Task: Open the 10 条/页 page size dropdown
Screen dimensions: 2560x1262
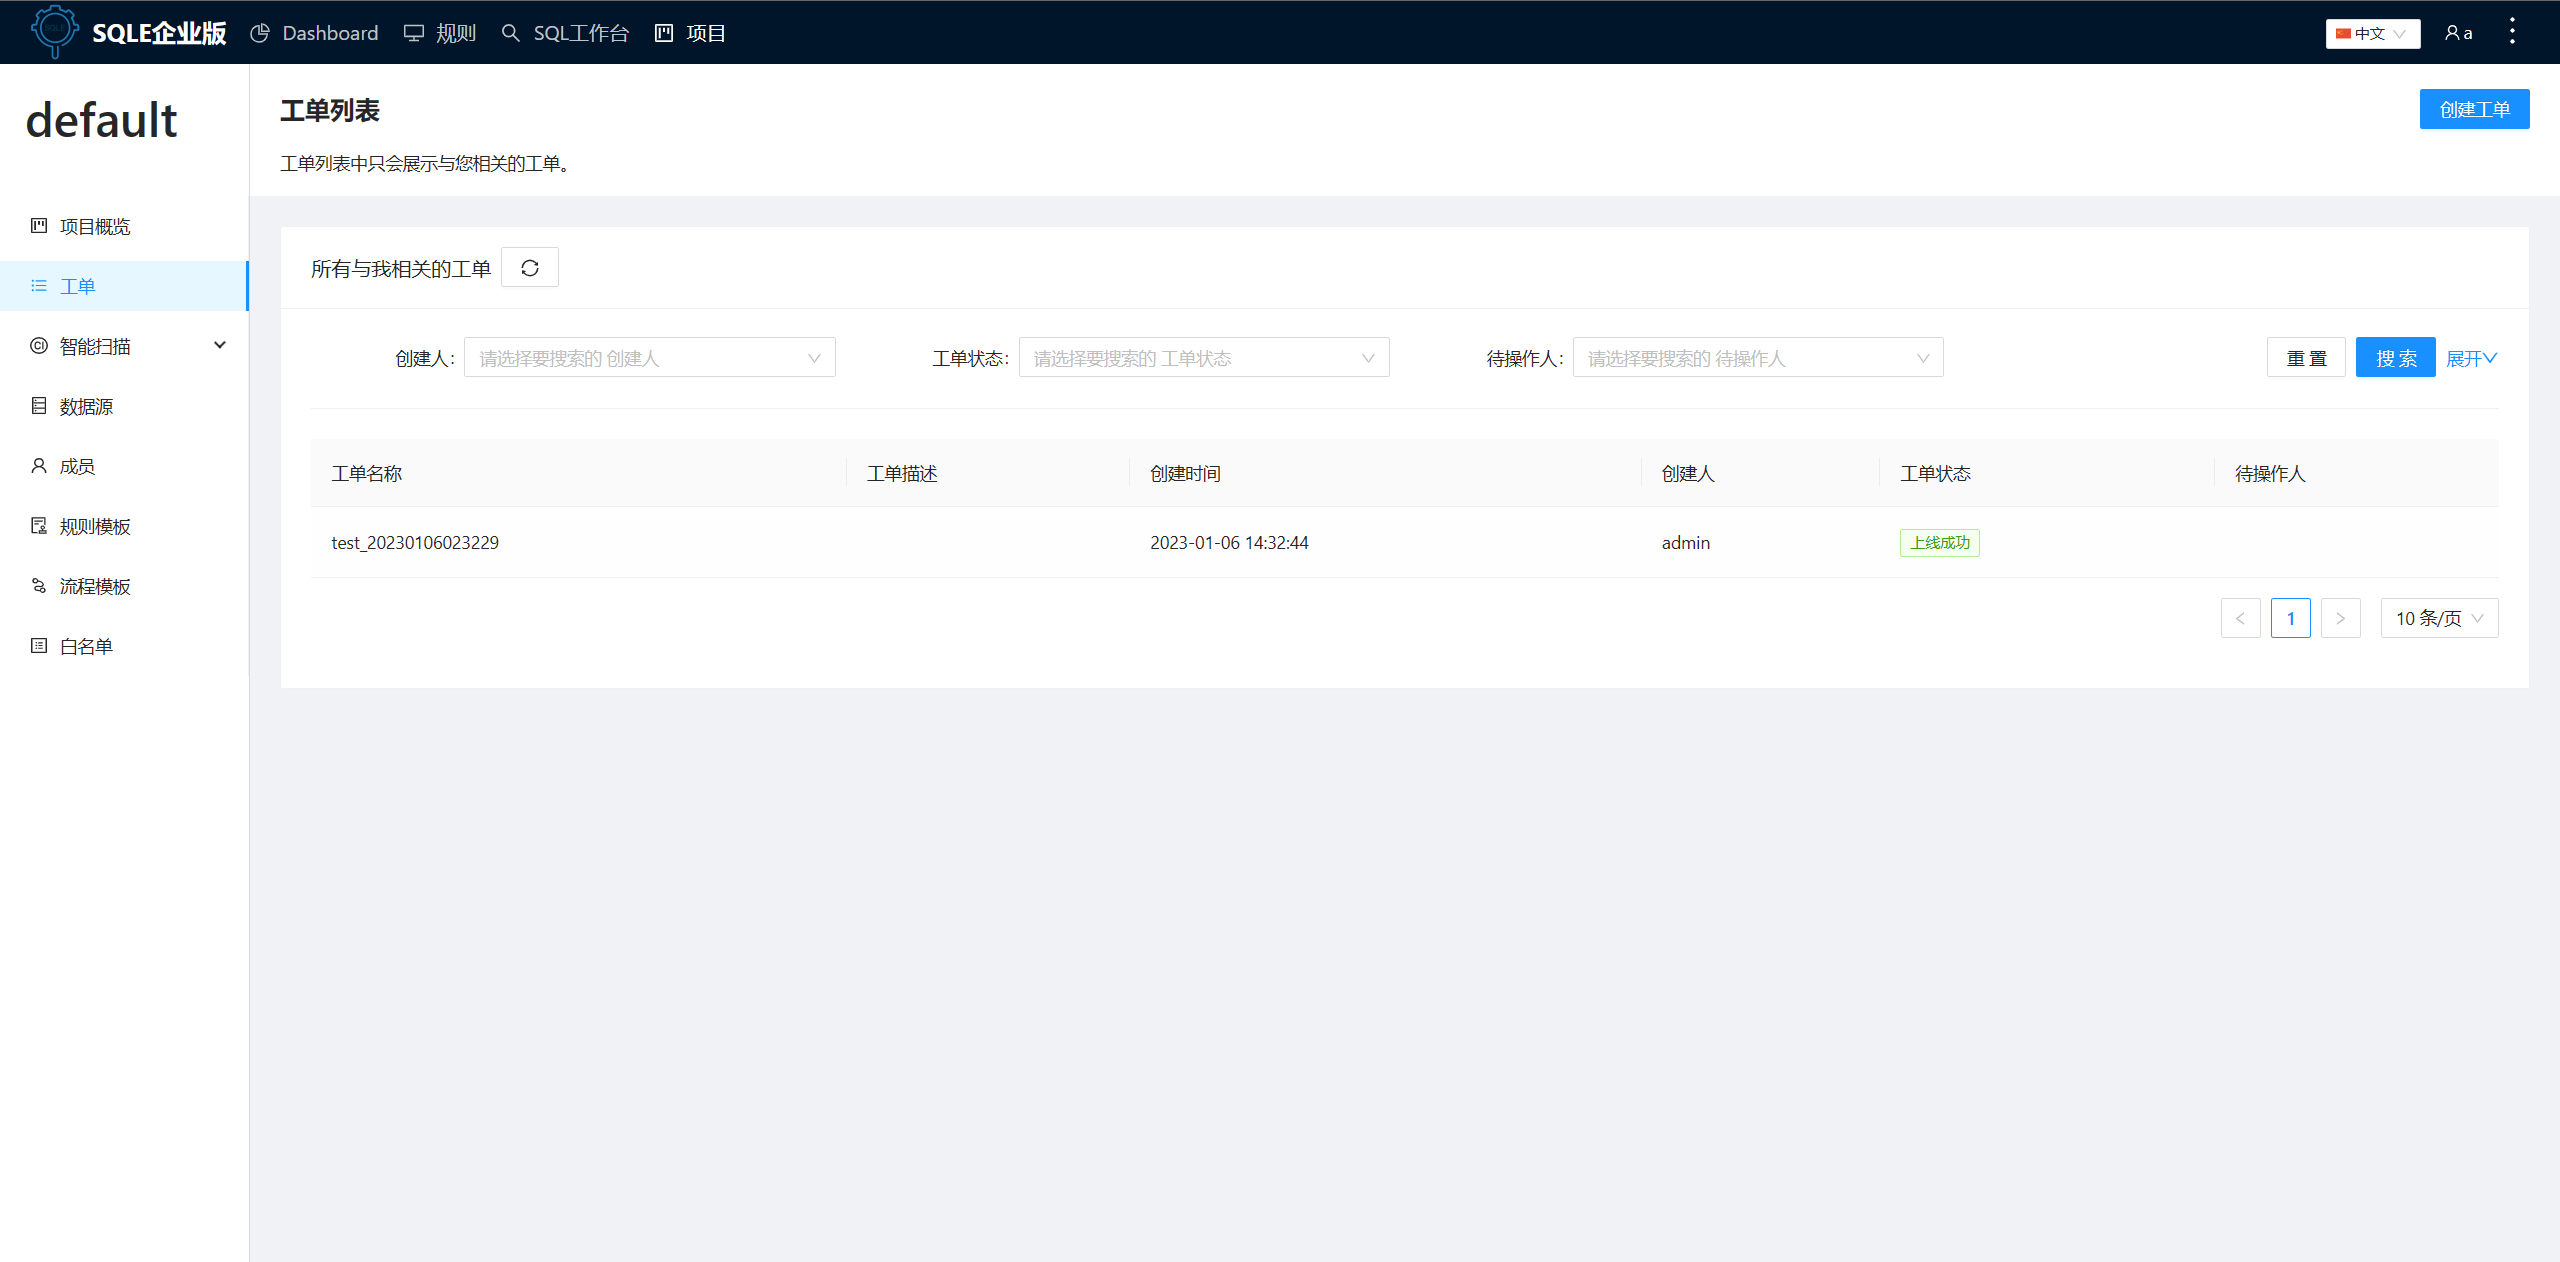Action: pyautogui.click(x=2439, y=618)
